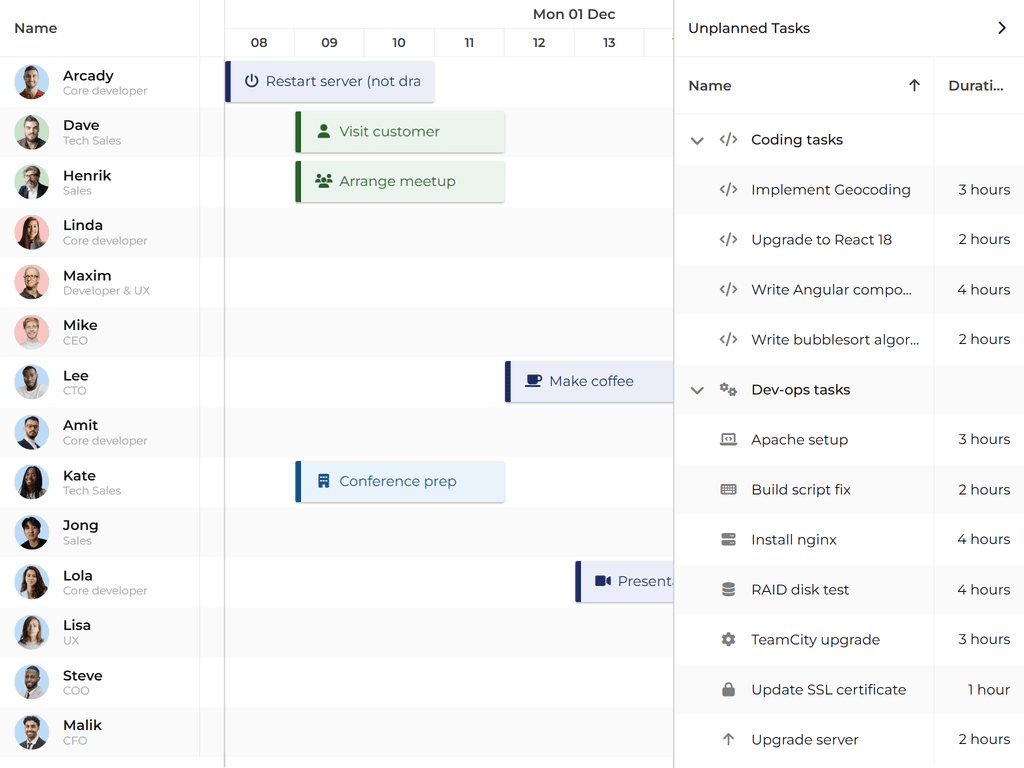
Task: Collapse the Unplanned Tasks panel with chevron
Action: (x=1001, y=28)
